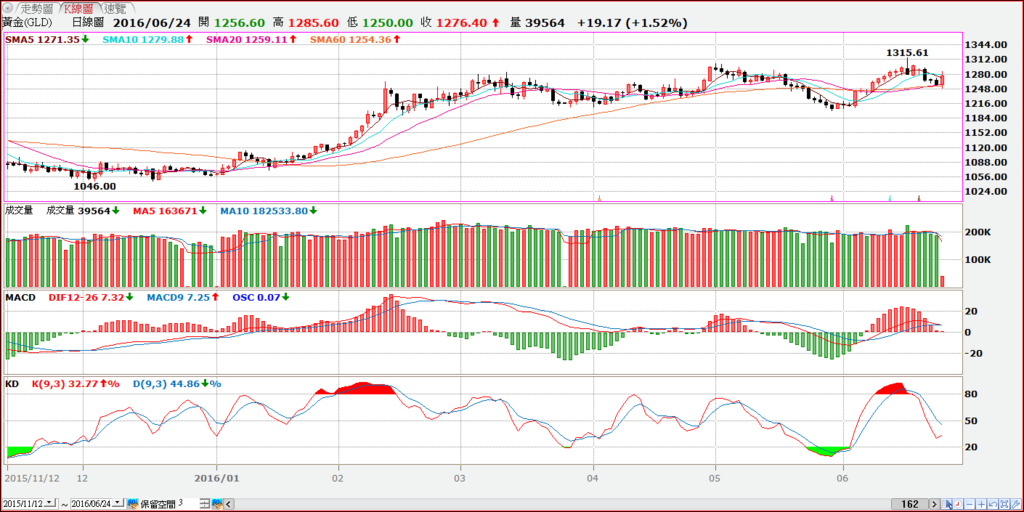Click the 保留空間 spinner stepper
1024x512 pixels.
tap(204, 504)
